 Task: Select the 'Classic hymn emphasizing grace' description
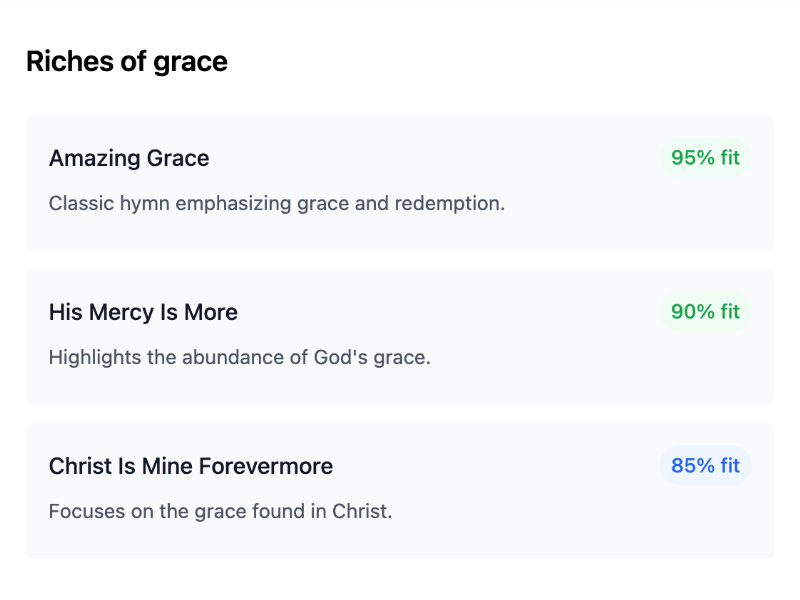point(276,204)
